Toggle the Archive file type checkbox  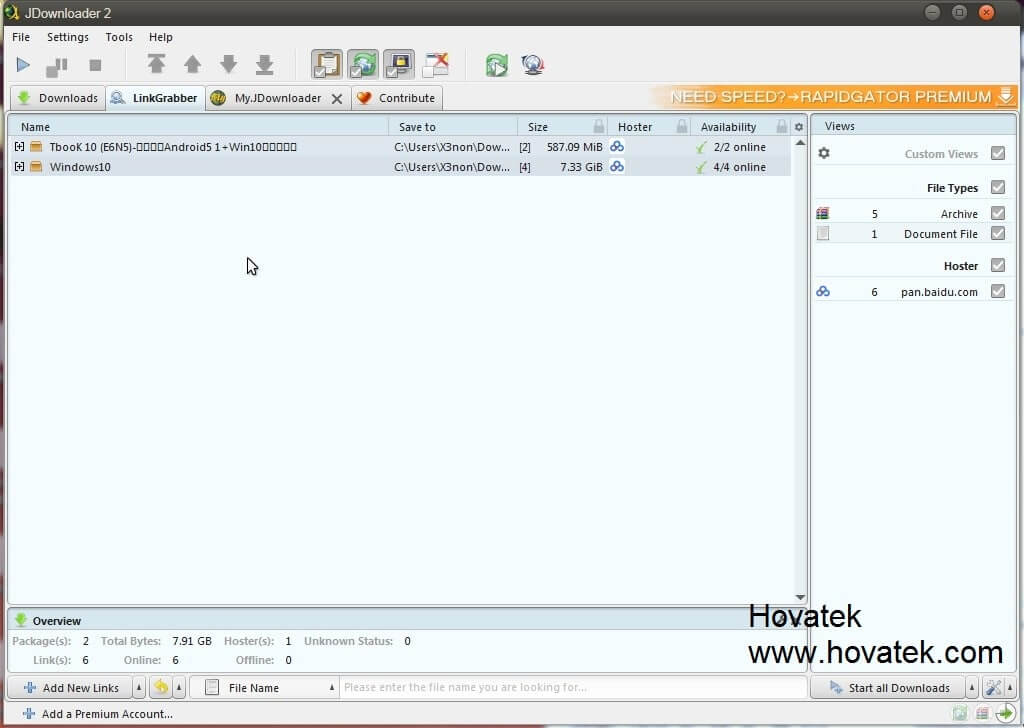(x=997, y=212)
